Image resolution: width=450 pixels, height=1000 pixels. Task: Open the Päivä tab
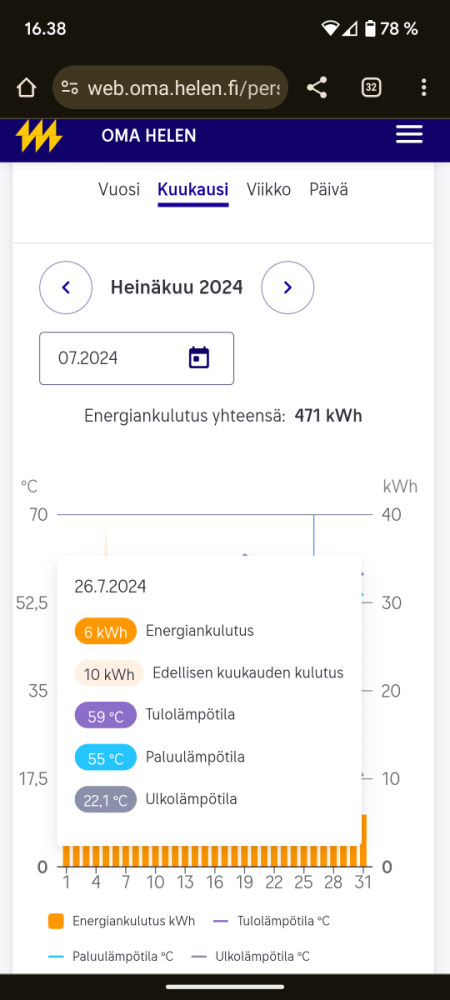pos(329,189)
